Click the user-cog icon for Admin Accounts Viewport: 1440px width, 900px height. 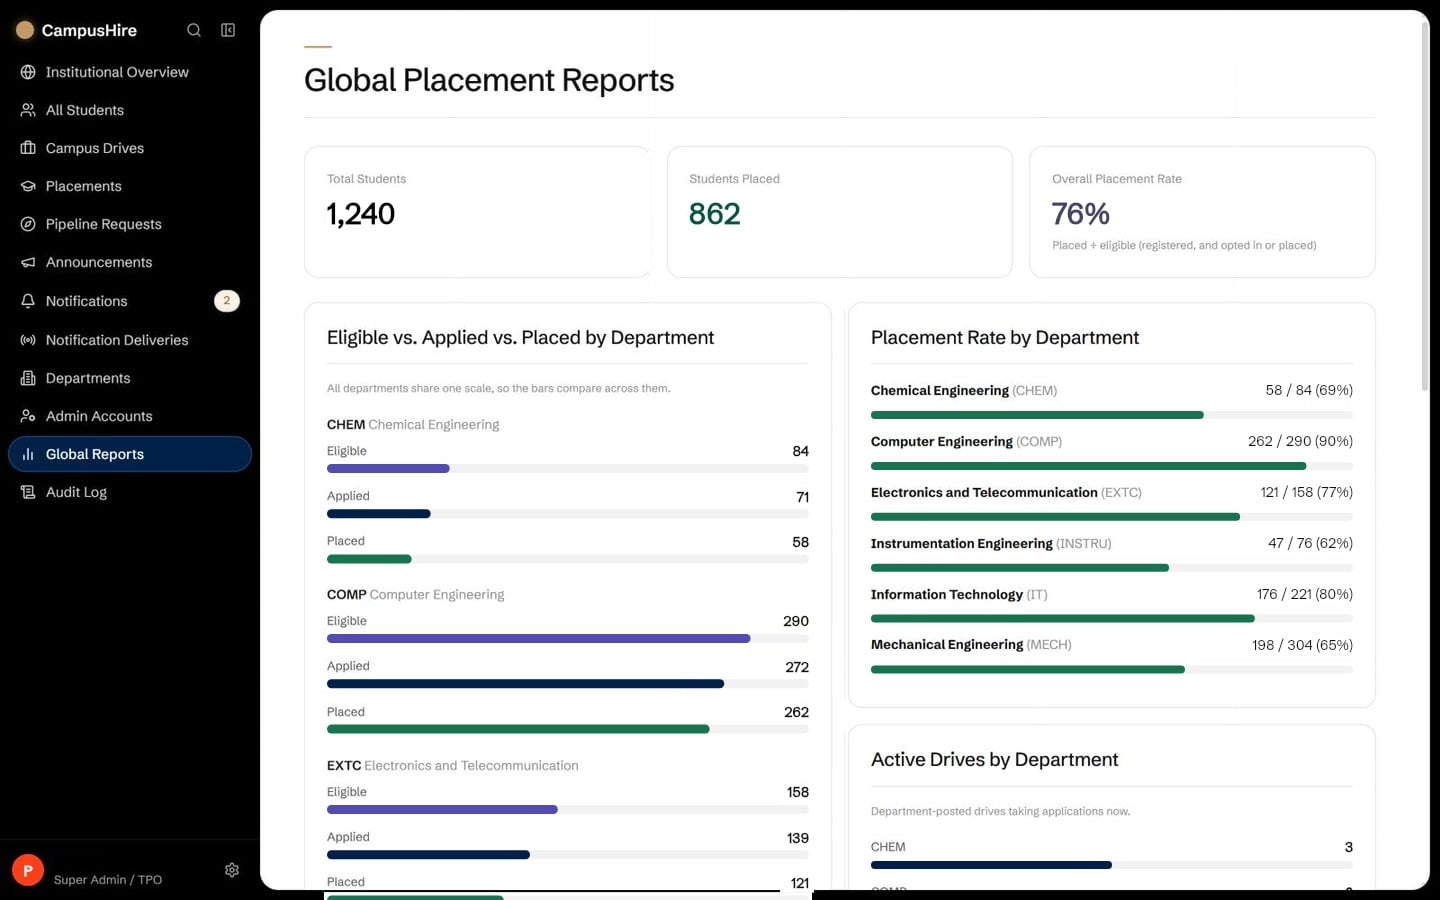pos(28,416)
